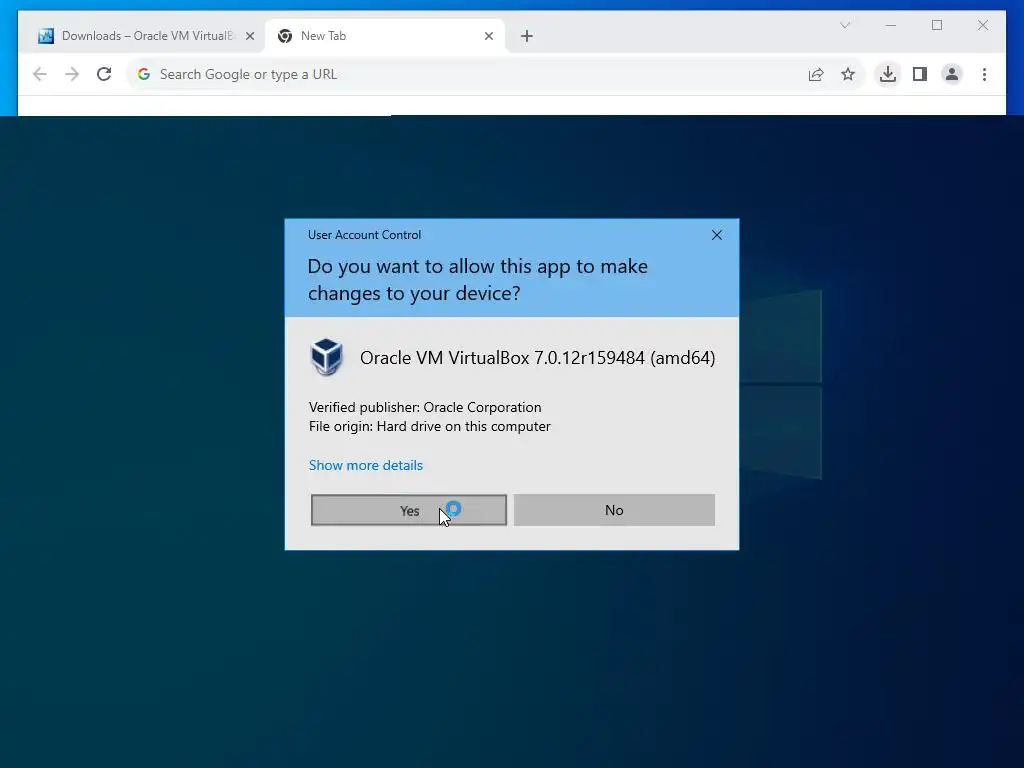
Task: Close the Downloads – Oracle VM VirtualBox tab
Action: [249, 36]
